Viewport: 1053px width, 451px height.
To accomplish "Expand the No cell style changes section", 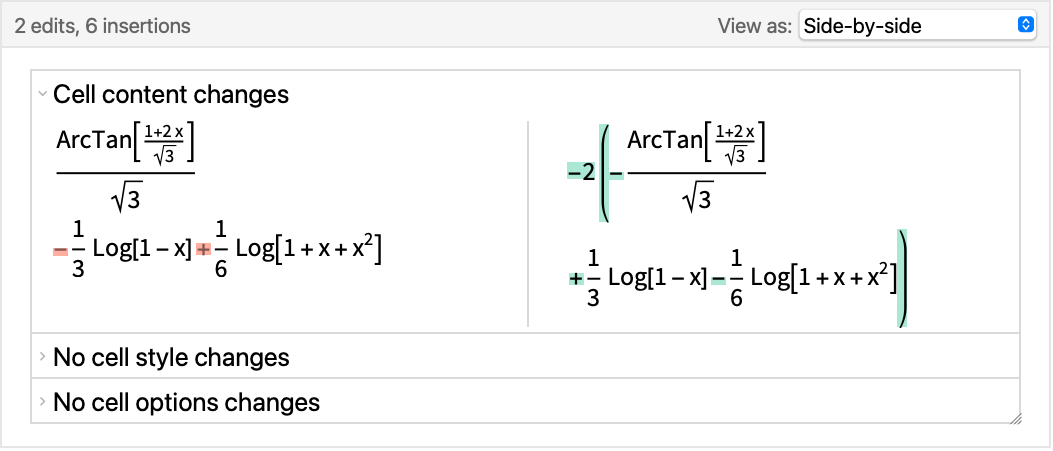I will click(x=42, y=356).
